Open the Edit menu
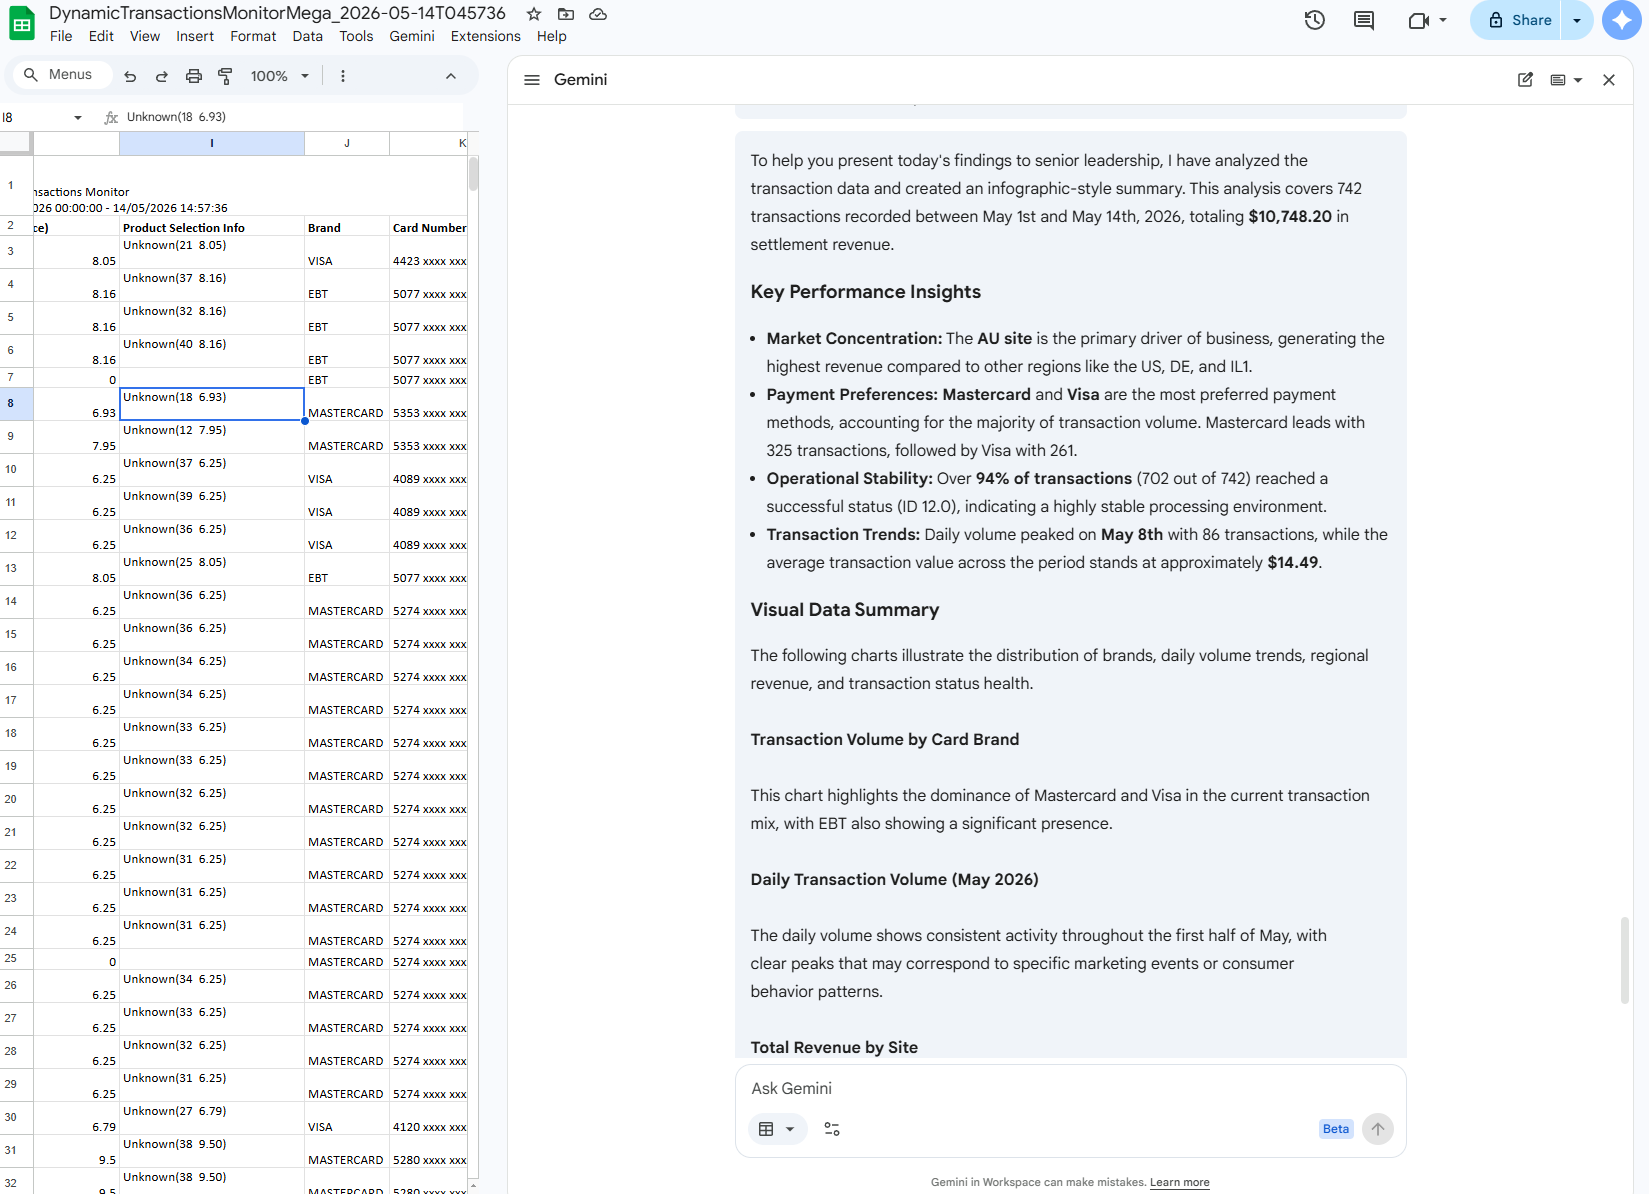1649x1194 pixels. coord(101,36)
